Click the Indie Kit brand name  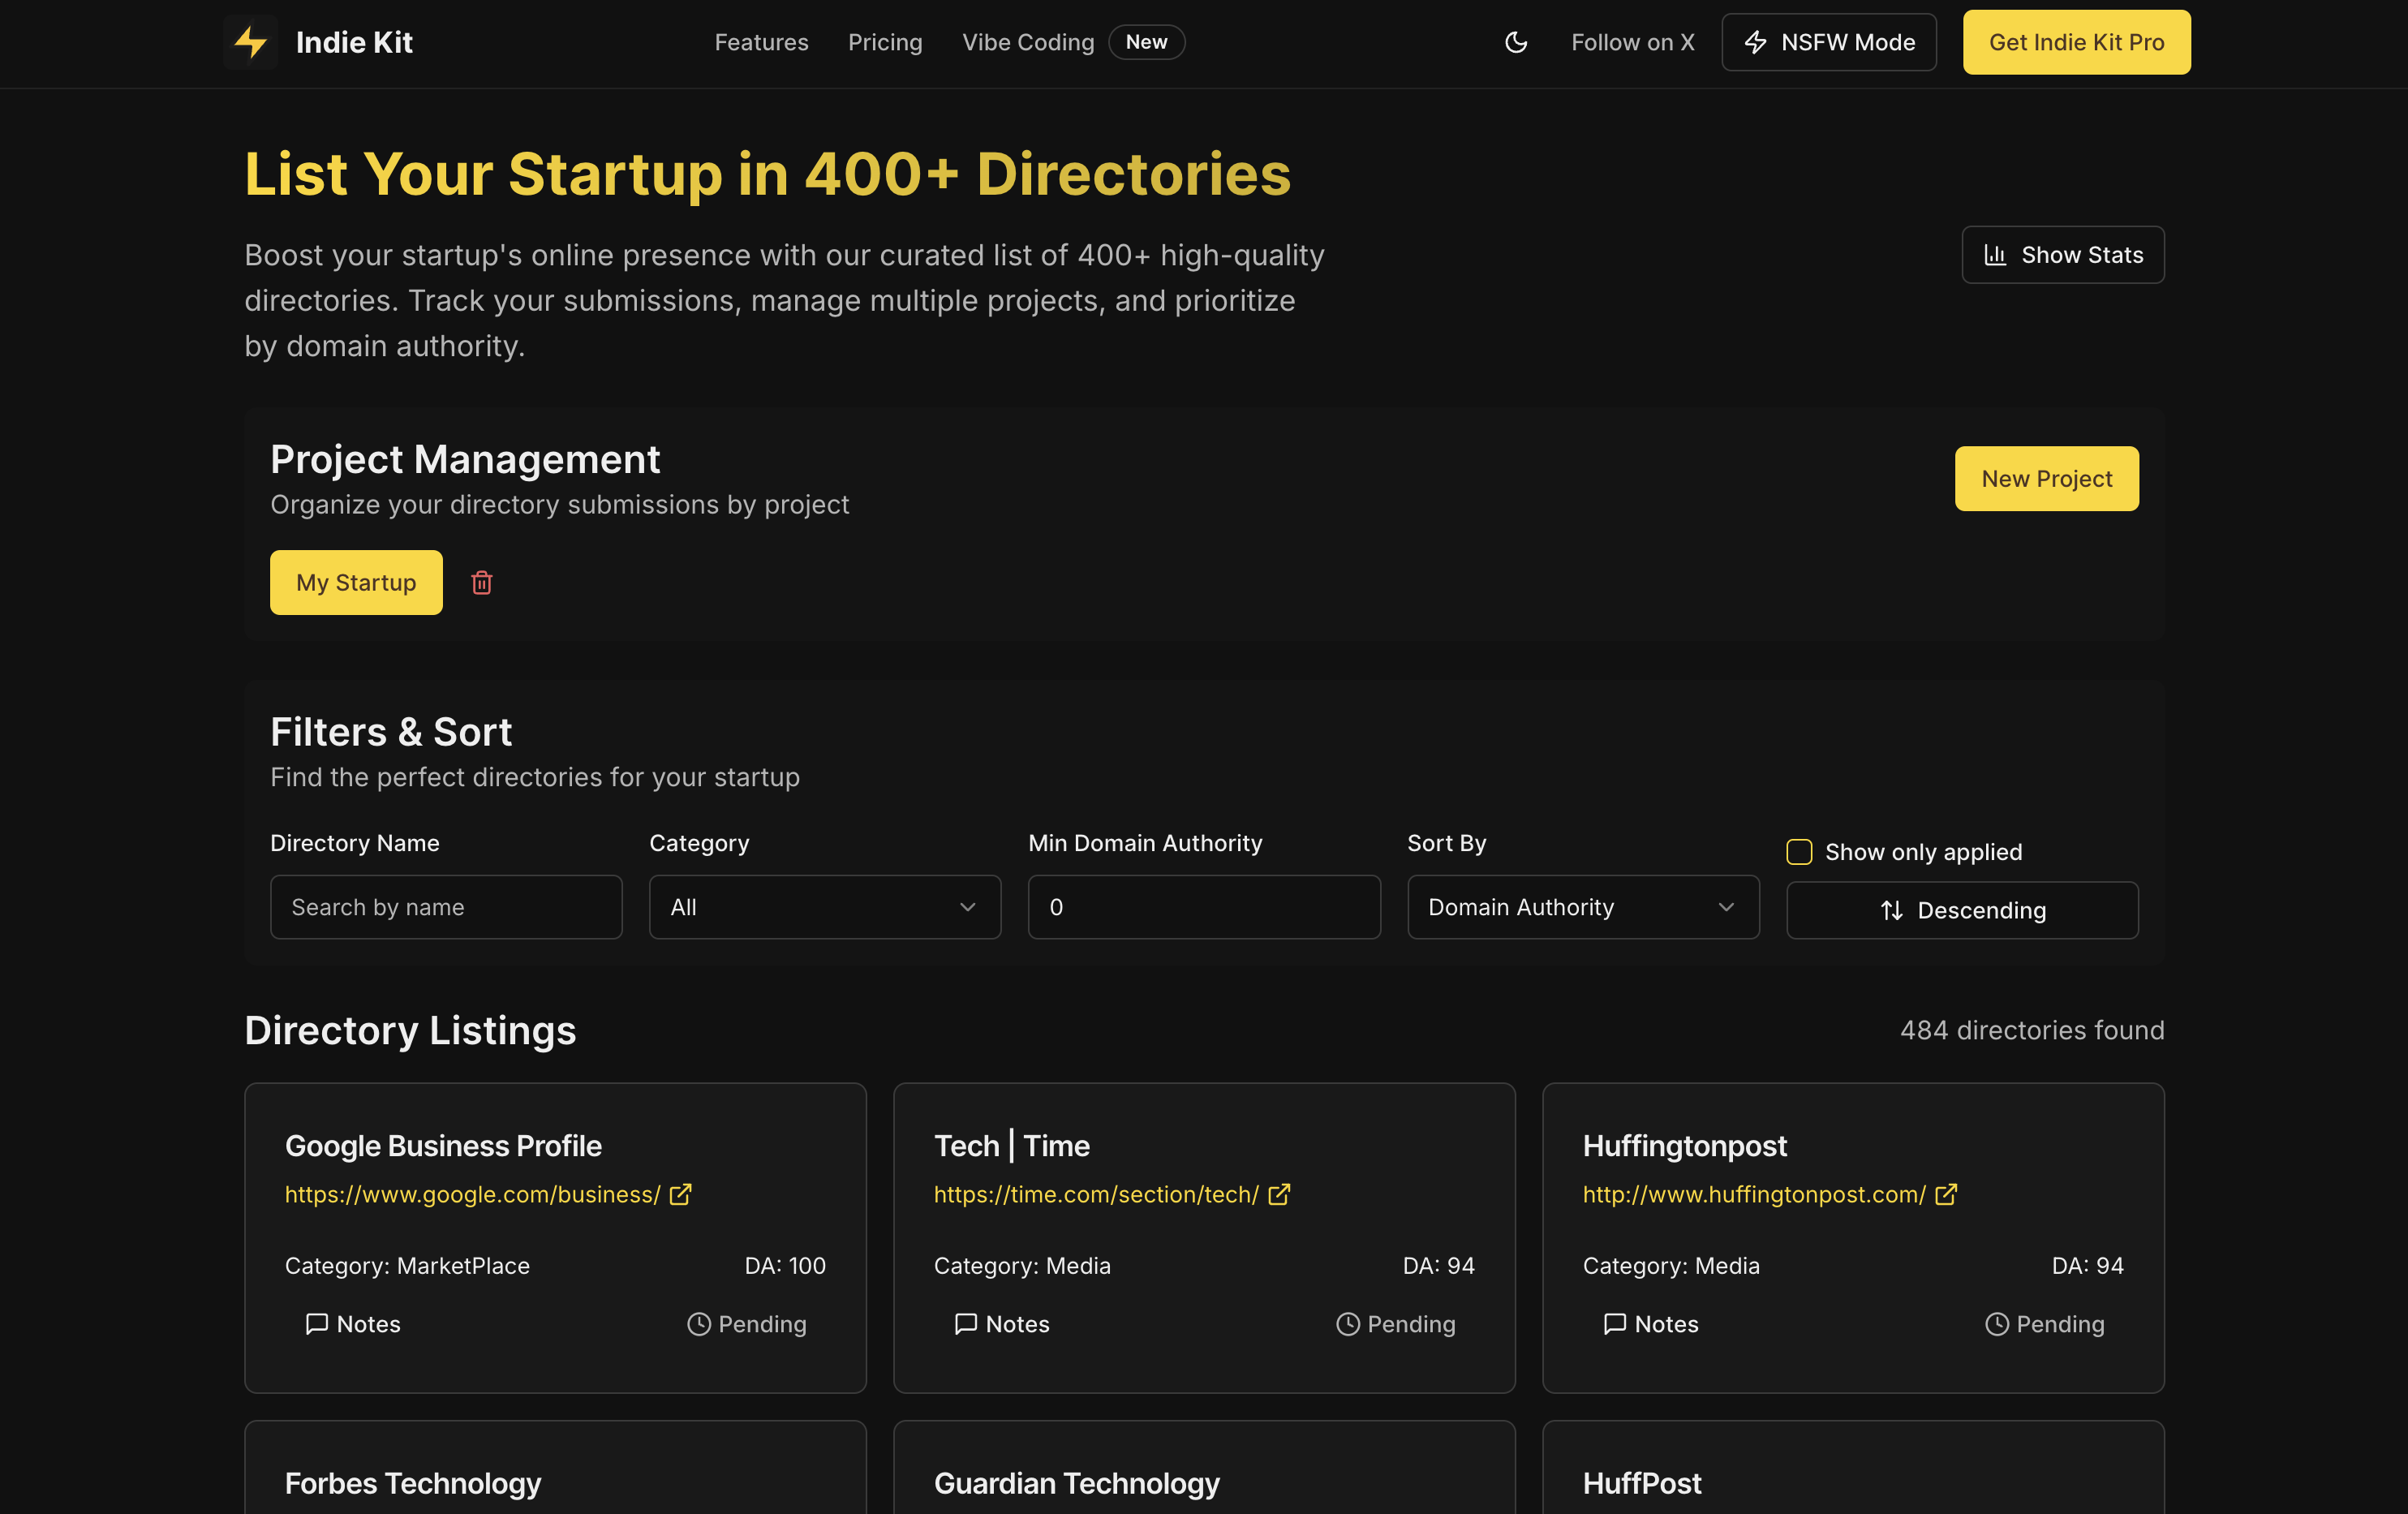pos(354,42)
